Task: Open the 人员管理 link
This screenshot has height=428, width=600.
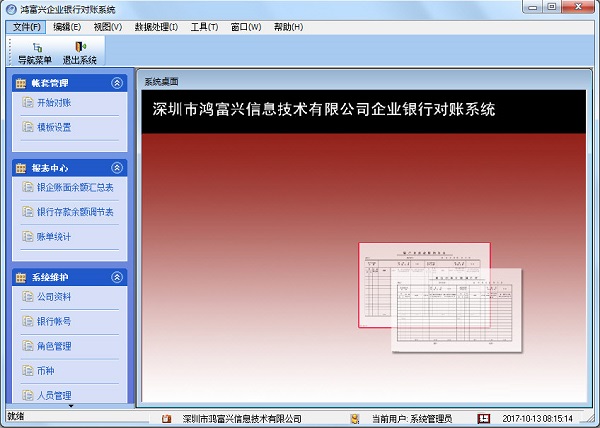Action: click(x=54, y=395)
